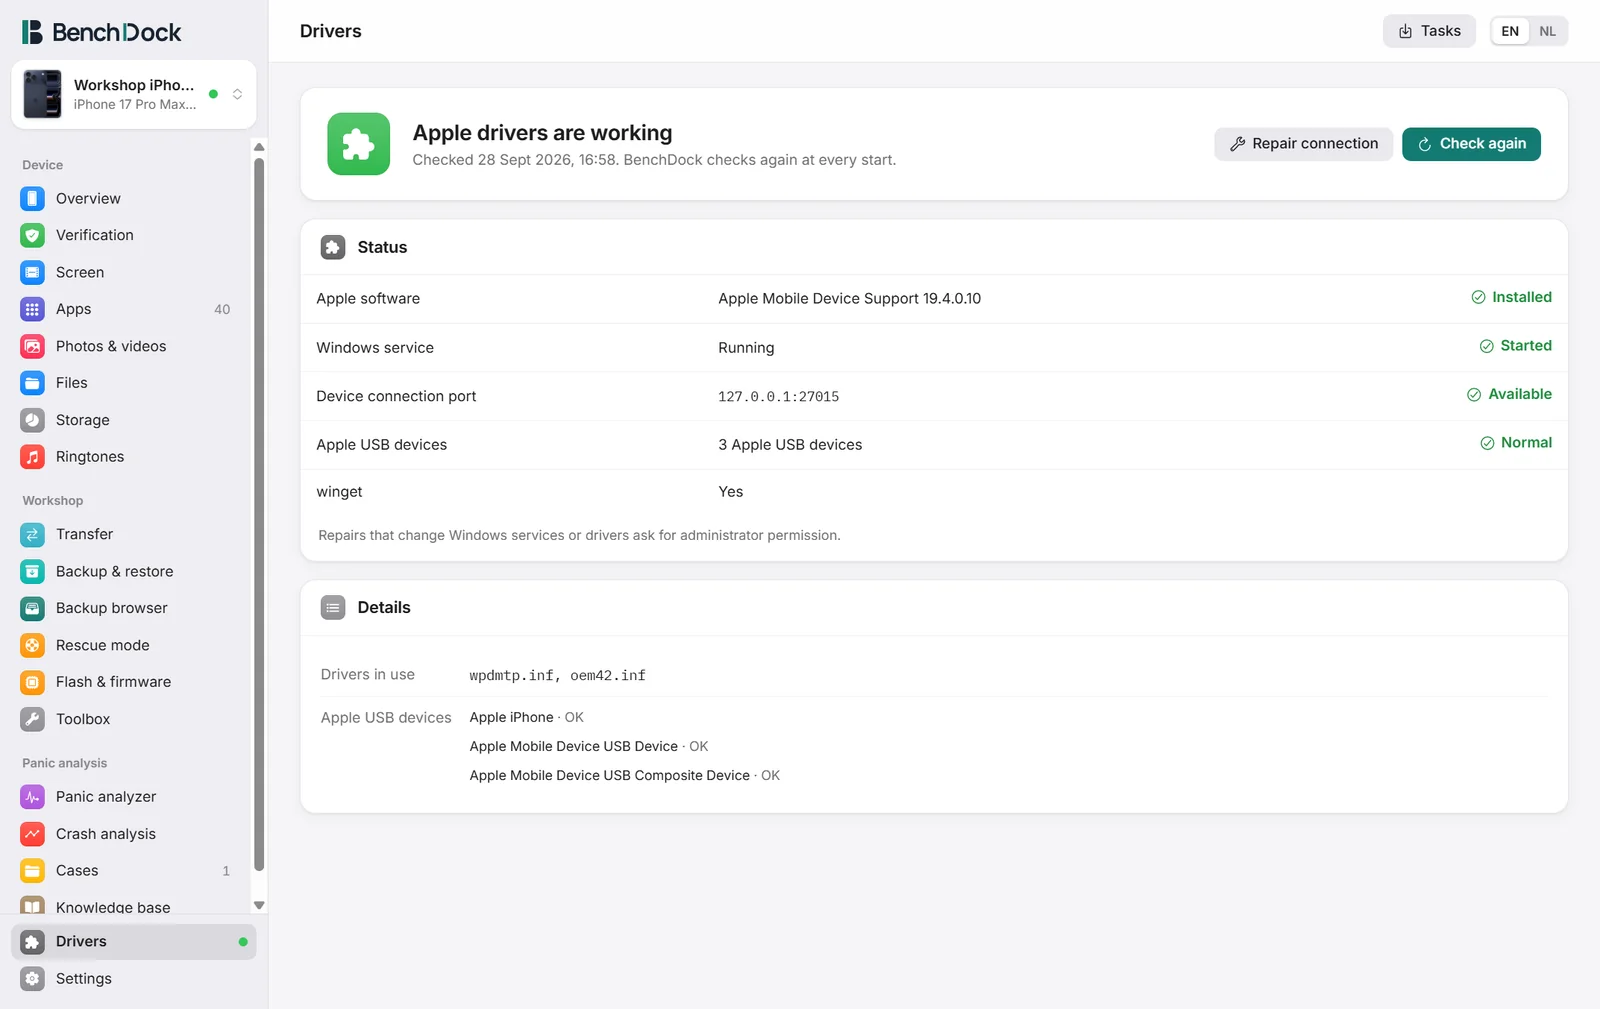This screenshot has width=1600, height=1009.
Task: Open the Apps grid icon
Action: coord(33,309)
